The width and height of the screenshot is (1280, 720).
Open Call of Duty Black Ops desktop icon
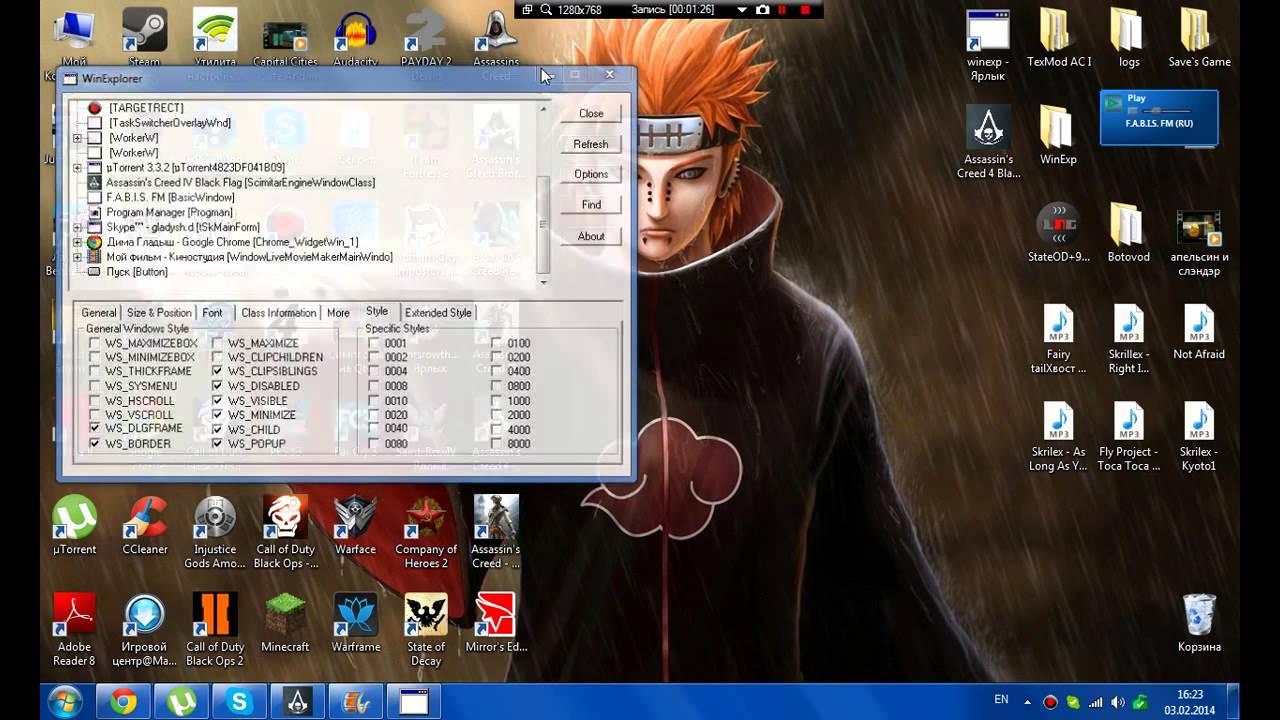pos(285,532)
